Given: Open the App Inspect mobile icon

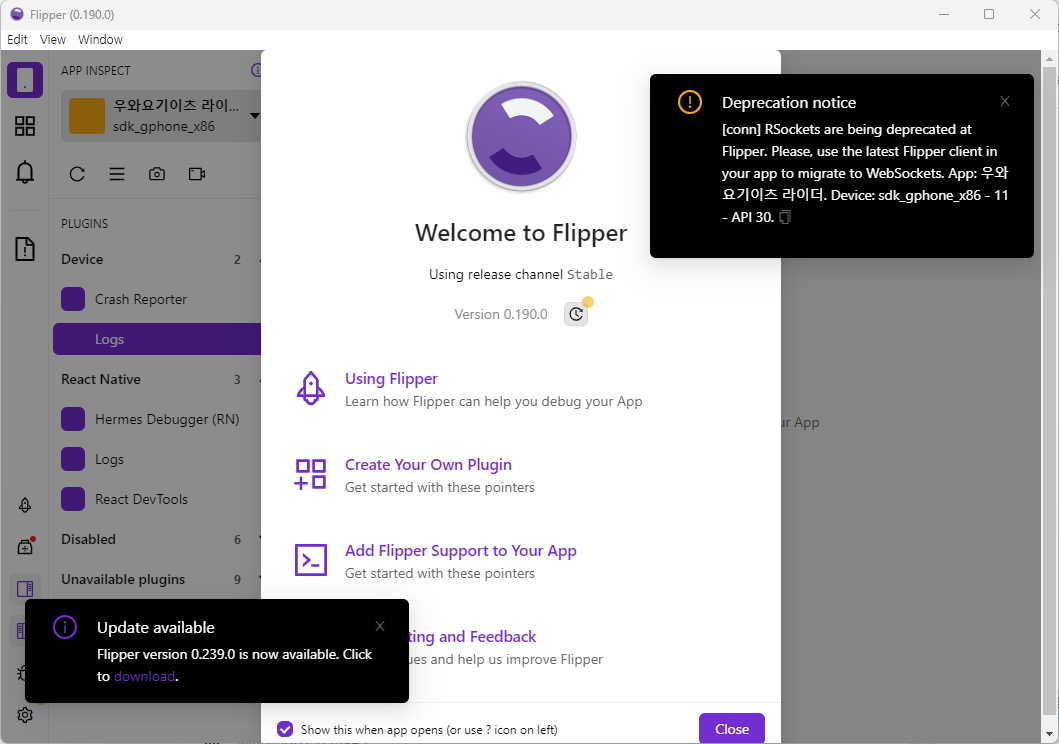Looking at the screenshot, I should [25, 80].
